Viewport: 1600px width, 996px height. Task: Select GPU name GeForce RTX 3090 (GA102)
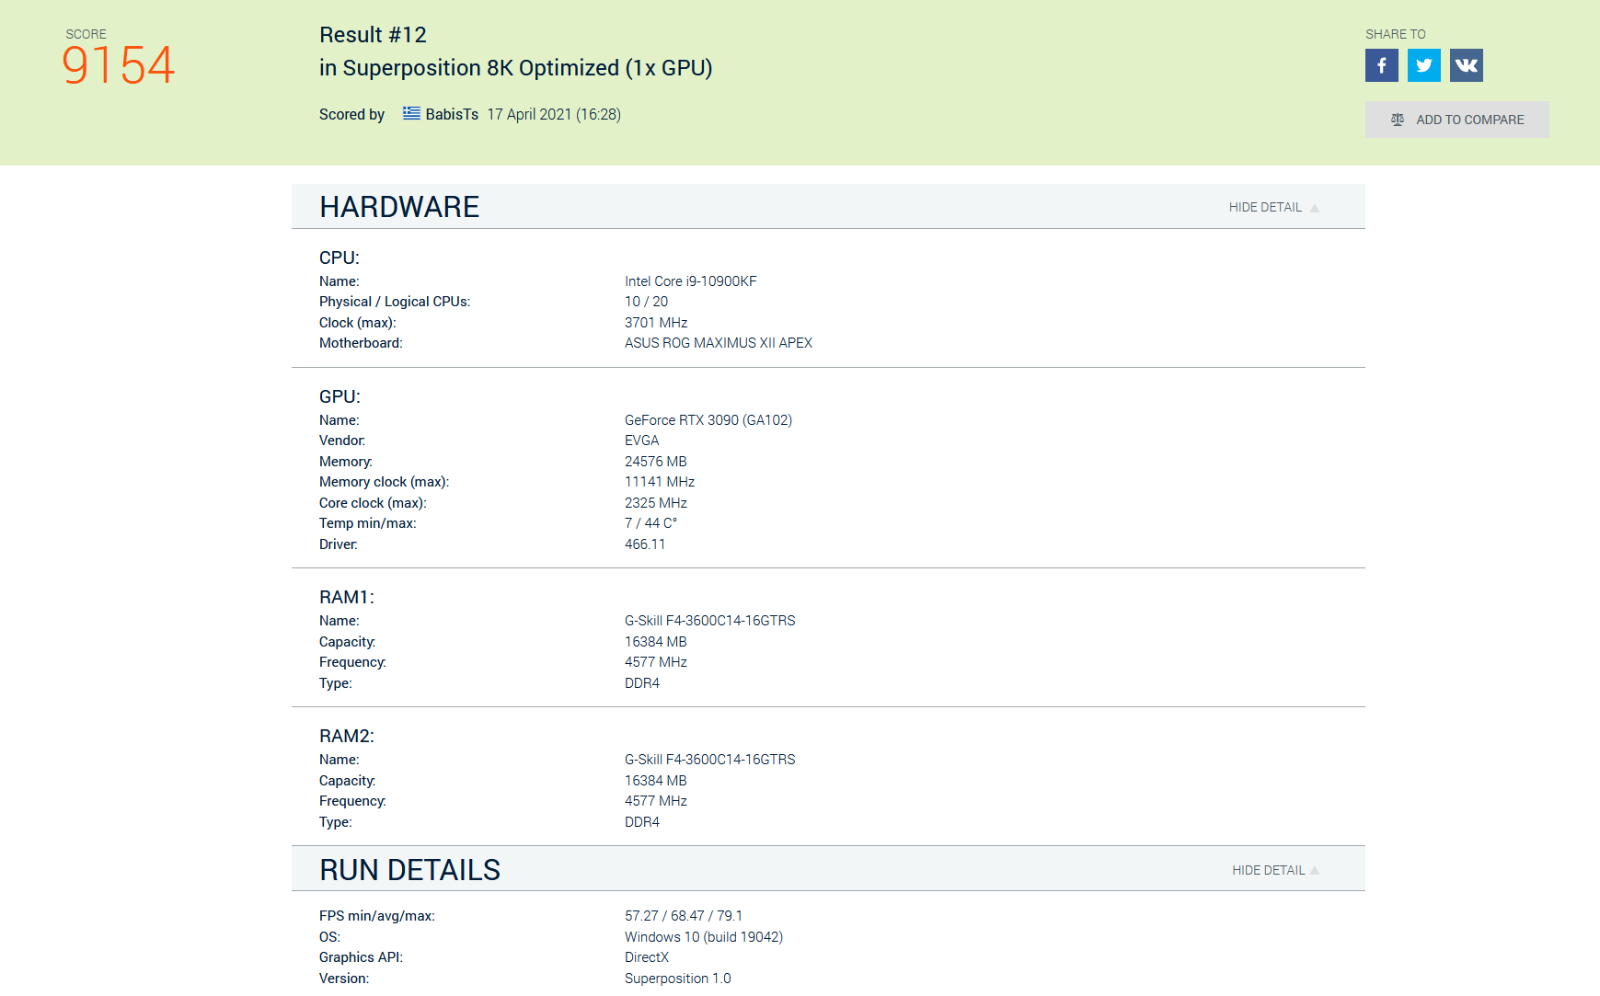point(708,420)
